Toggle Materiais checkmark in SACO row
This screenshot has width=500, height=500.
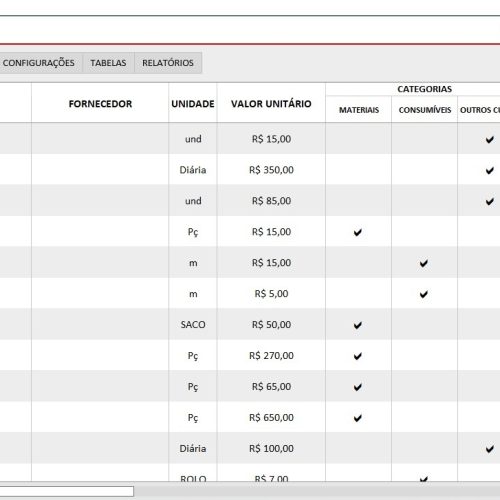point(358,325)
